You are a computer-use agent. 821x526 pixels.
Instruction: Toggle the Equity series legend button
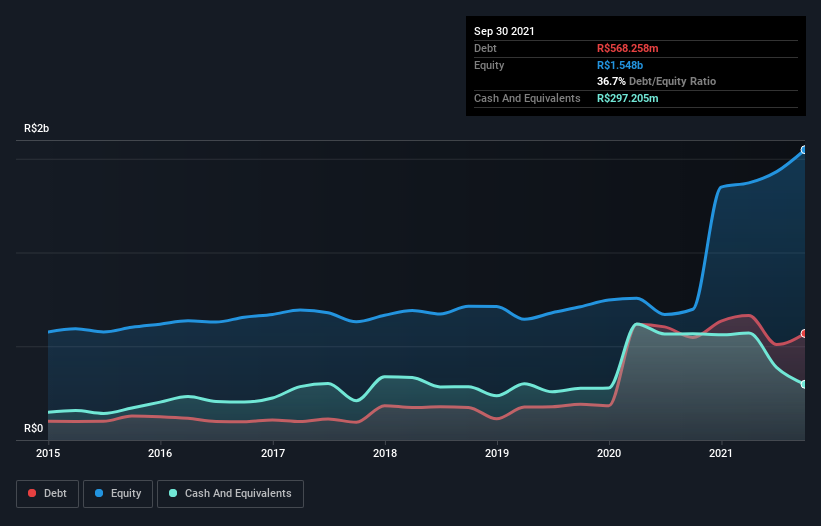click(x=118, y=494)
